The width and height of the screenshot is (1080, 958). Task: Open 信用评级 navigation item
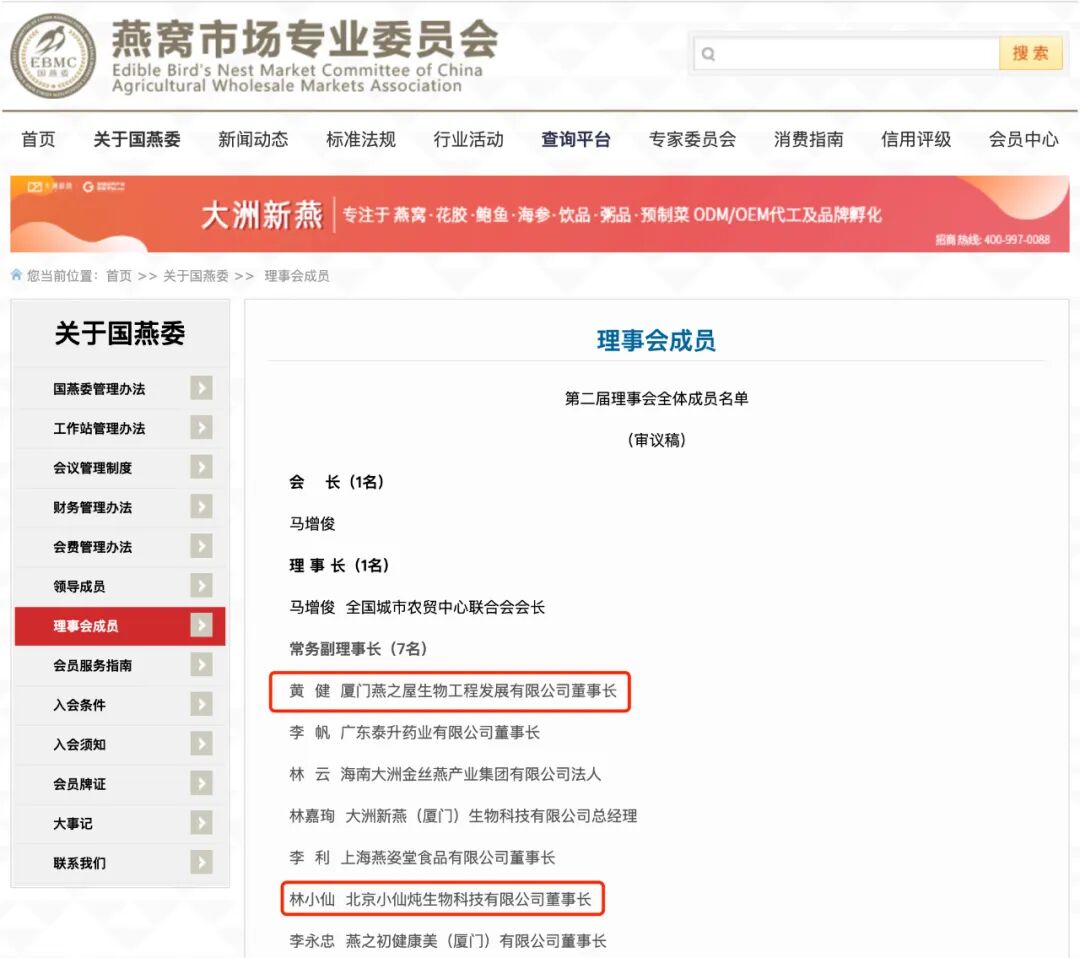(x=916, y=139)
